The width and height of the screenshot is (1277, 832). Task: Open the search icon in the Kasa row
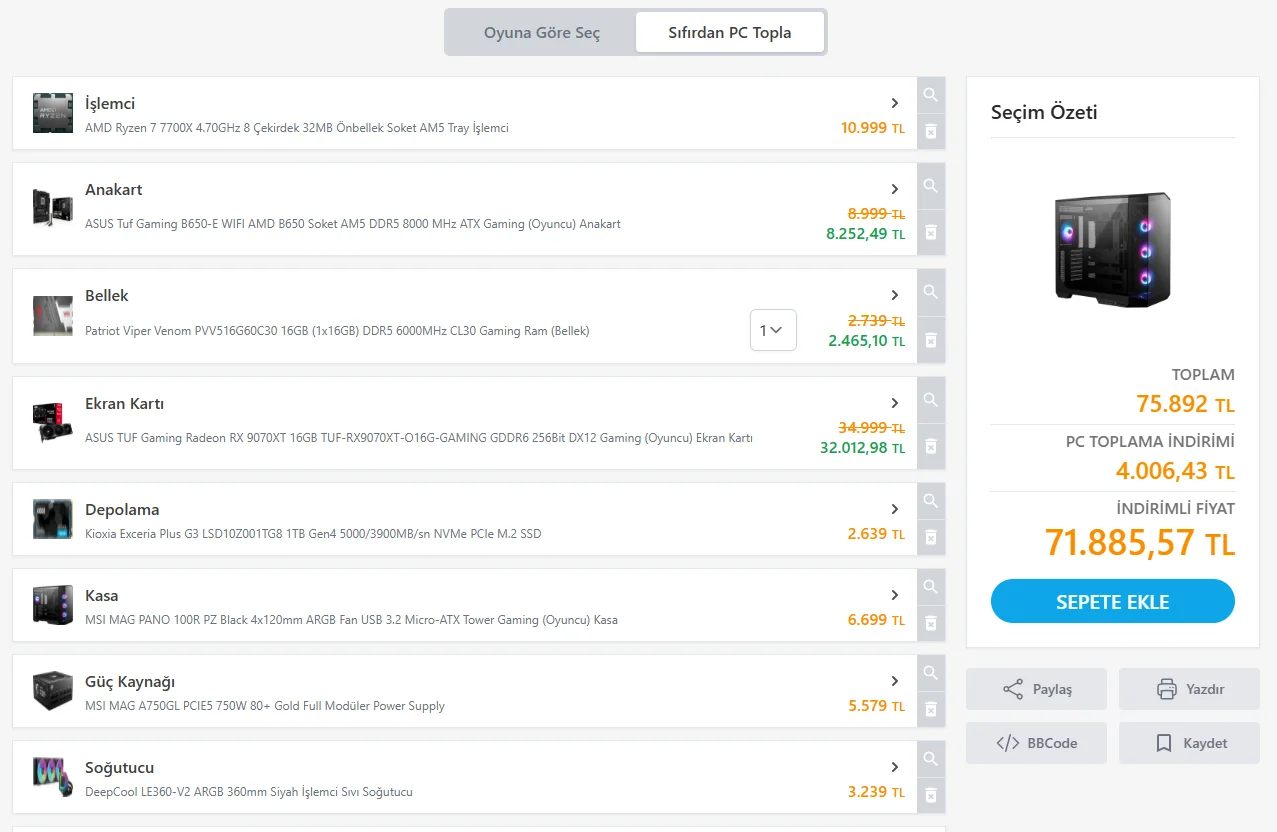[x=931, y=587]
